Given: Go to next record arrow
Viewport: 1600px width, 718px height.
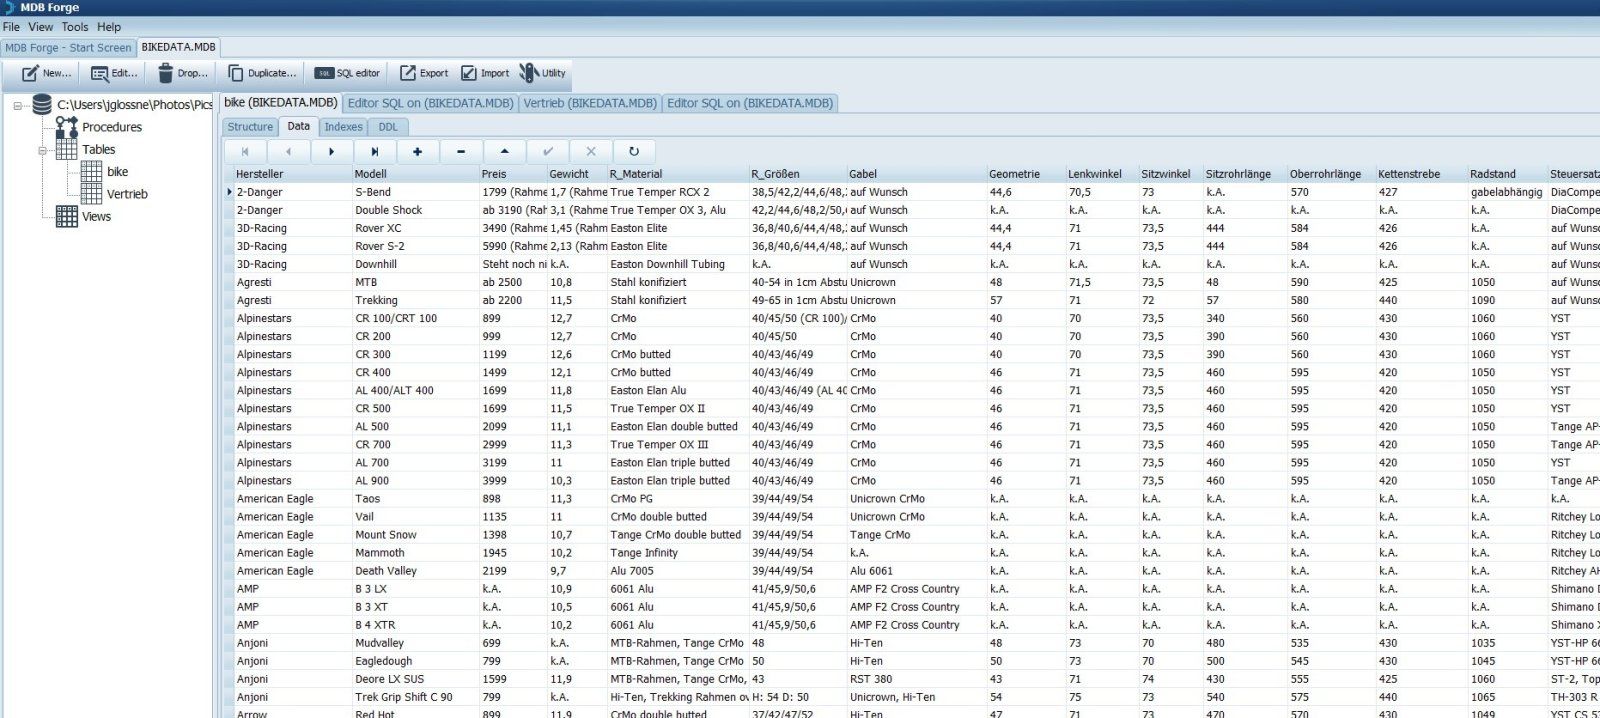Looking at the screenshot, I should (331, 151).
